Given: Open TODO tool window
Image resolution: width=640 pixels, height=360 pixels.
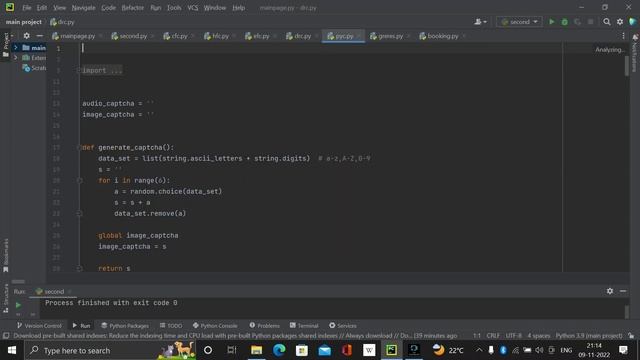Looking at the screenshot, I should click(x=171, y=326).
